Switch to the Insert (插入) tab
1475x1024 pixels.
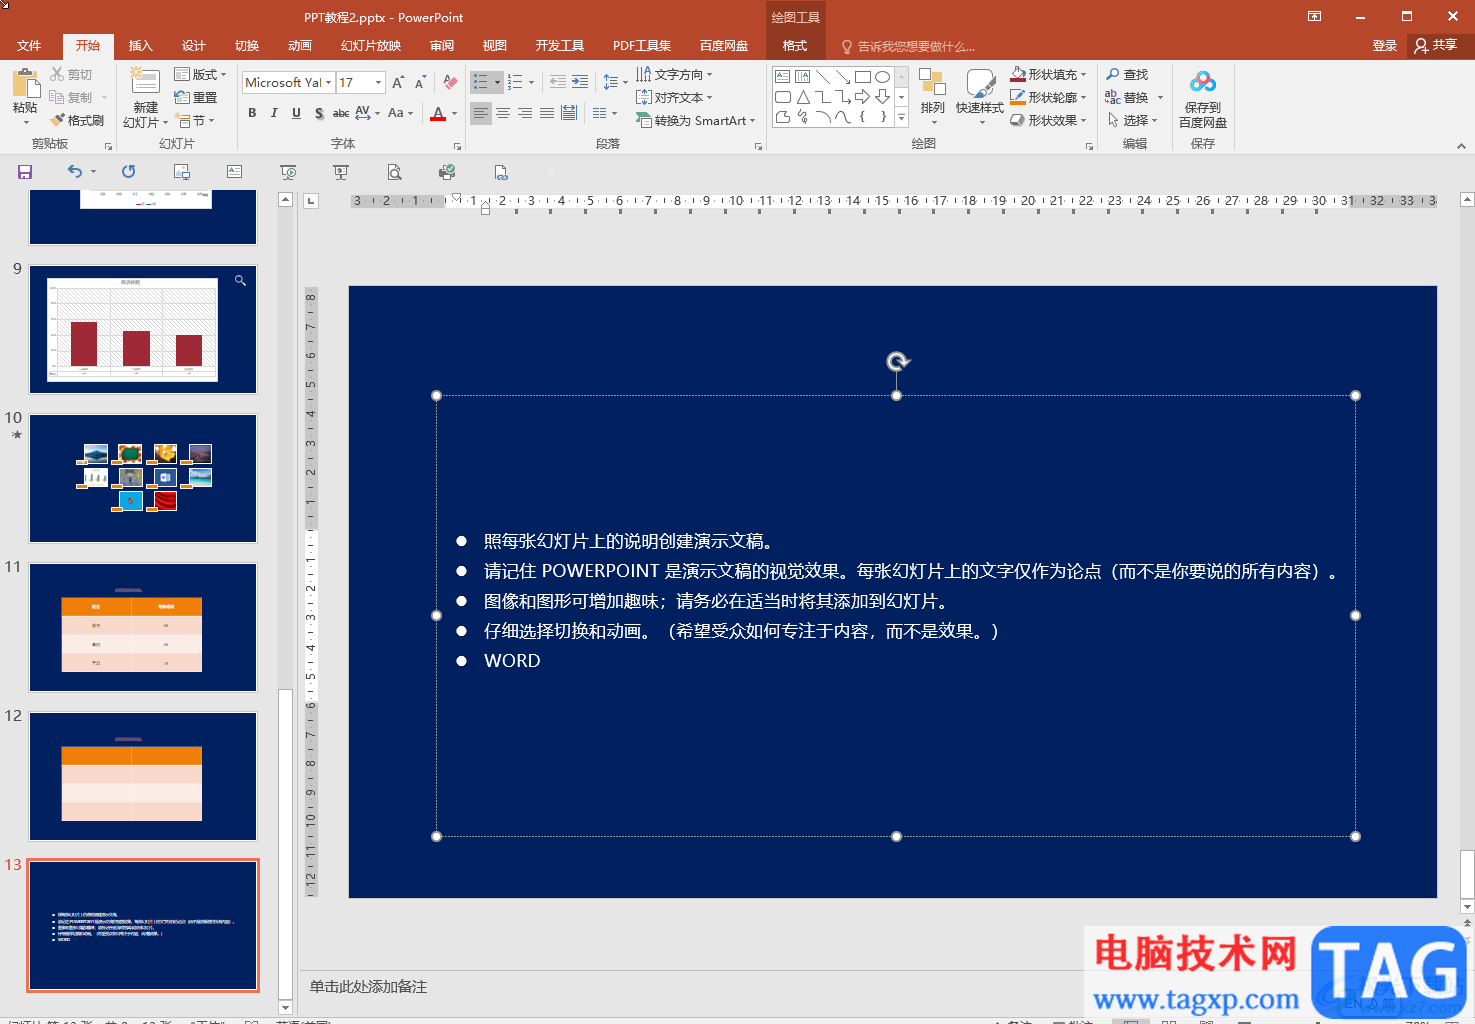140,45
